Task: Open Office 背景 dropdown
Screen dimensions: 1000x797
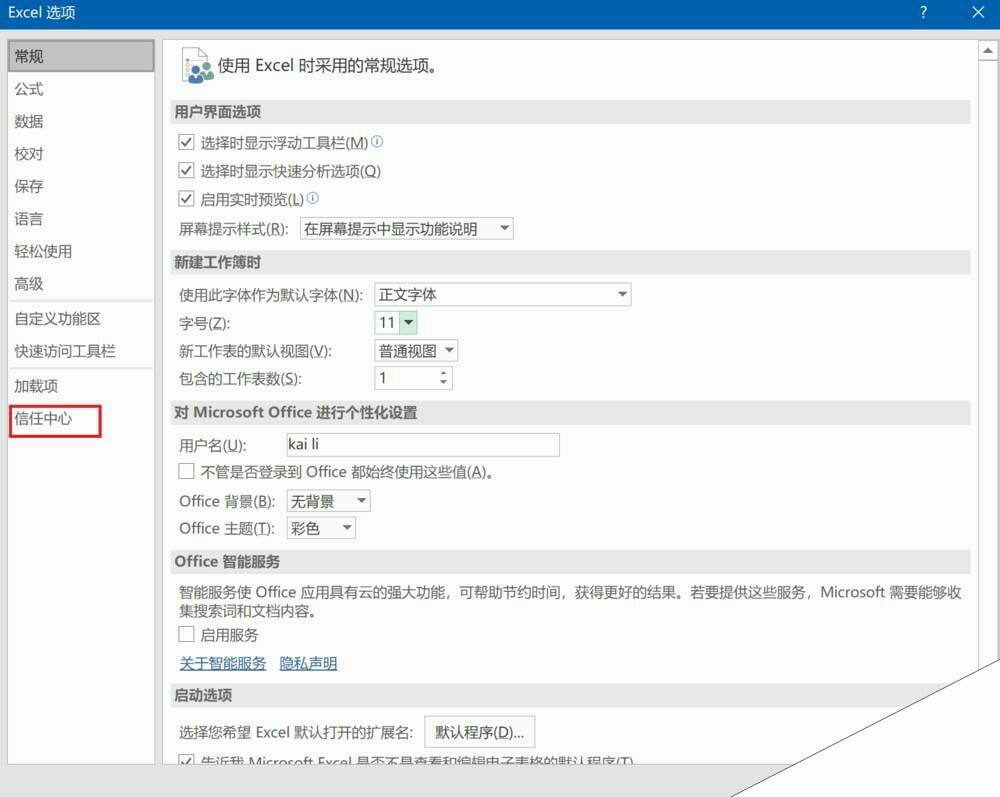Action: (x=328, y=501)
